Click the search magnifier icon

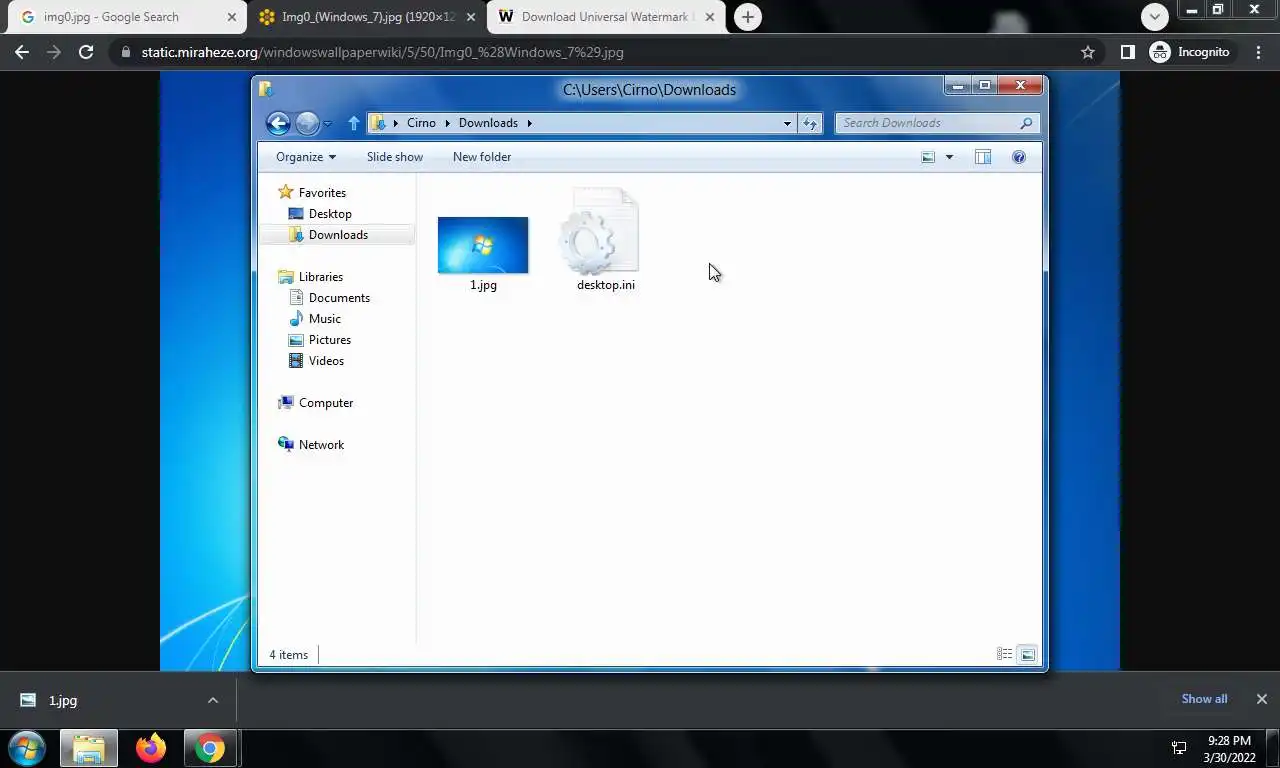click(1026, 123)
